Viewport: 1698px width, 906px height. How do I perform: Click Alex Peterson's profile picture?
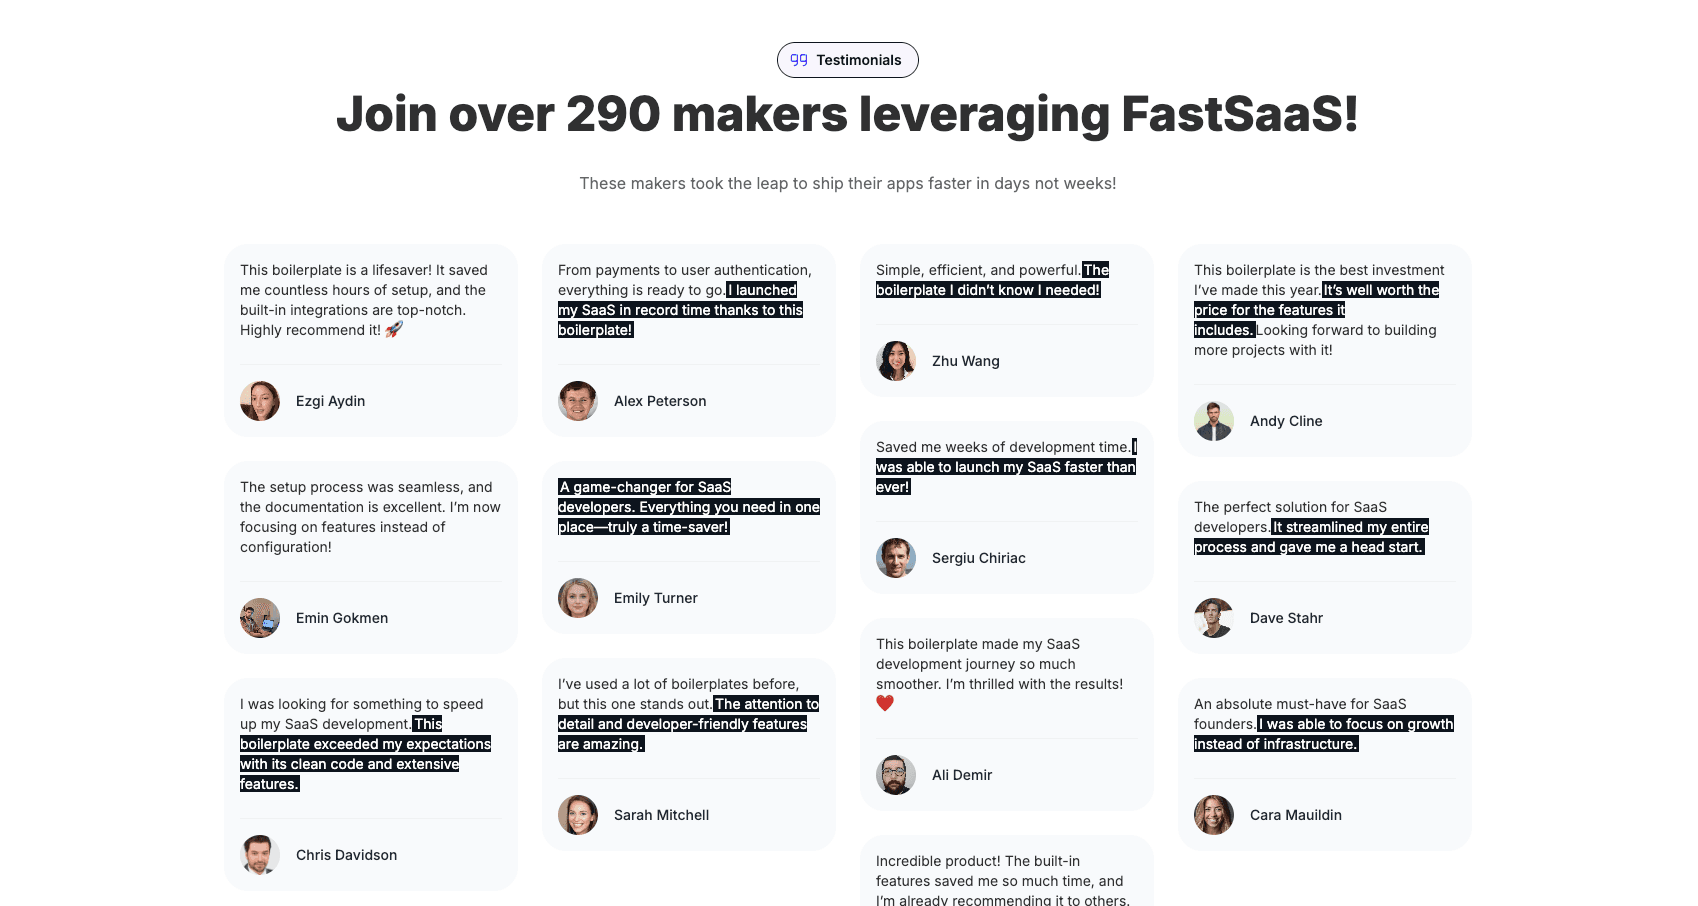point(578,401)
